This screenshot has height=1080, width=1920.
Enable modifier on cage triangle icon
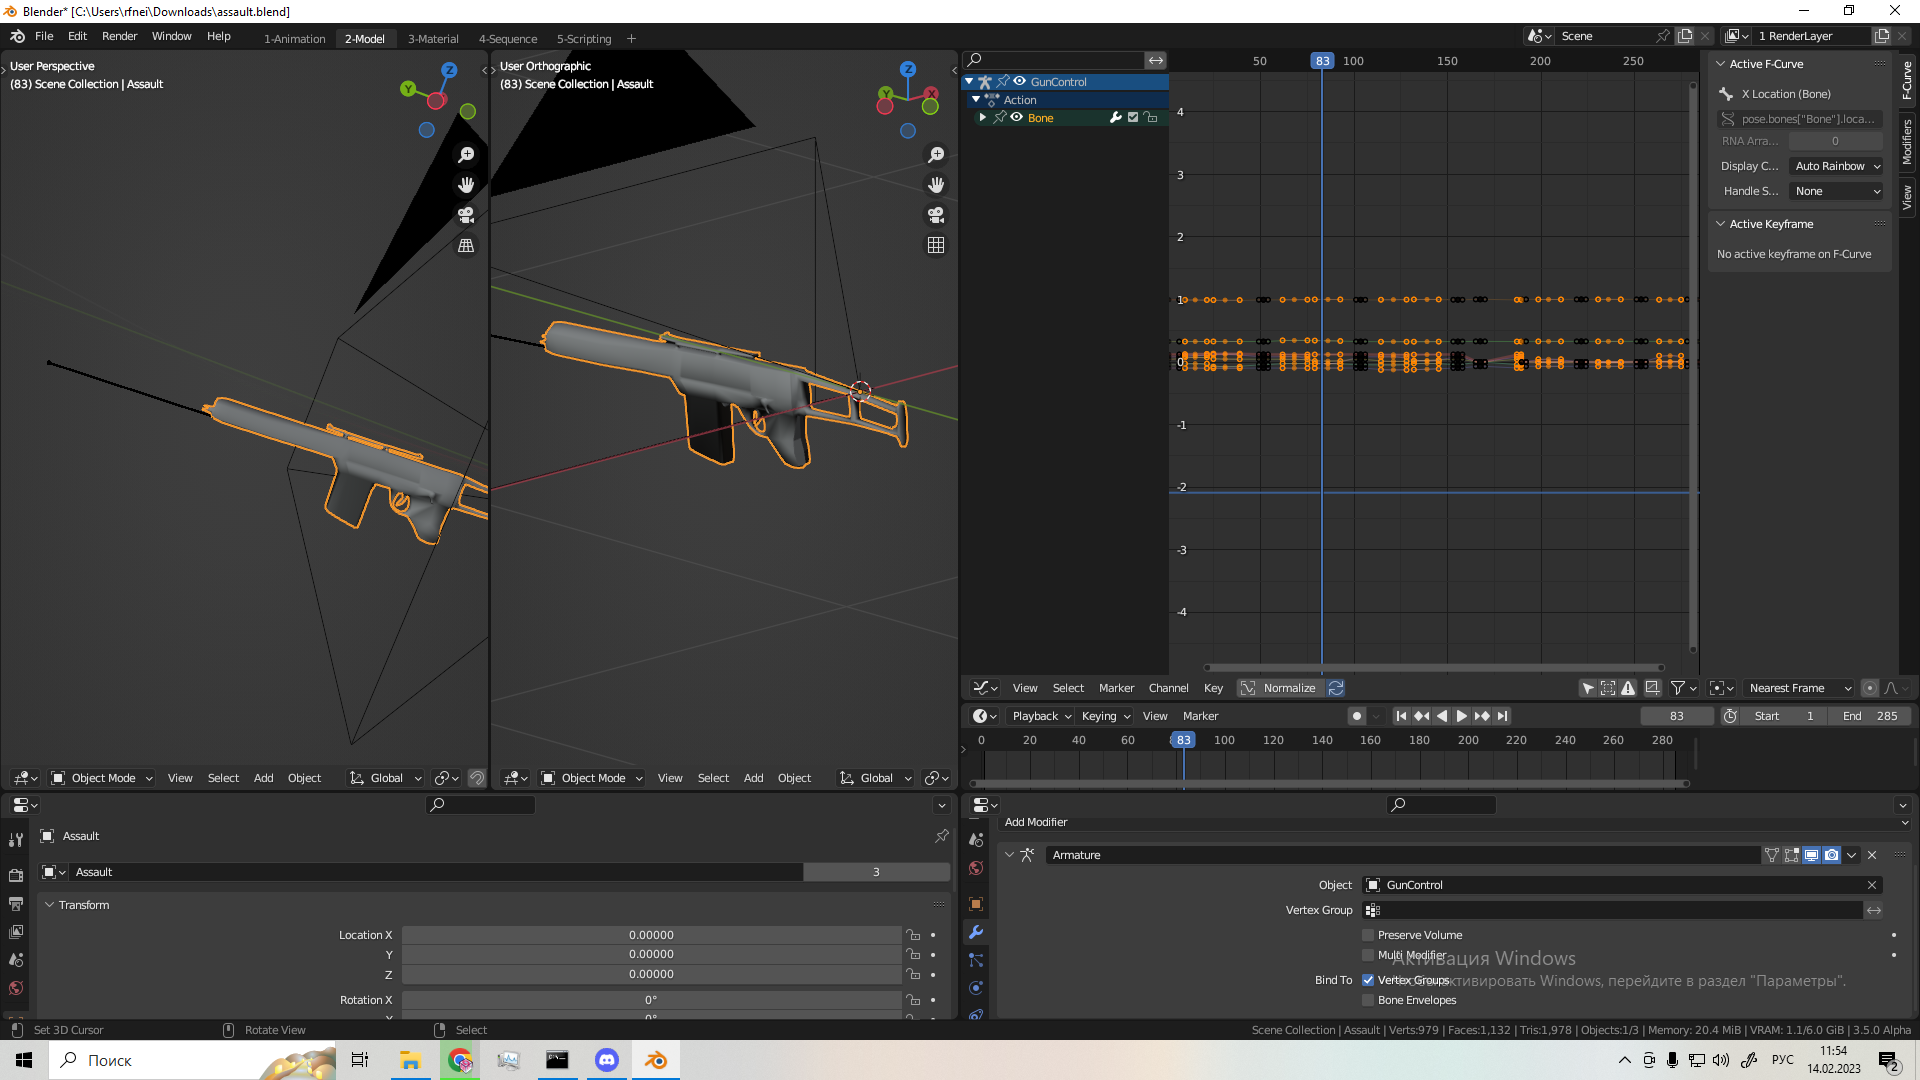coord(1772,855)
